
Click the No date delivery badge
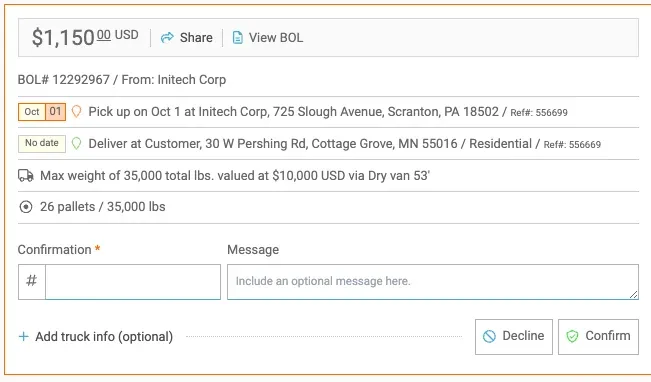(x=42, y=144)
